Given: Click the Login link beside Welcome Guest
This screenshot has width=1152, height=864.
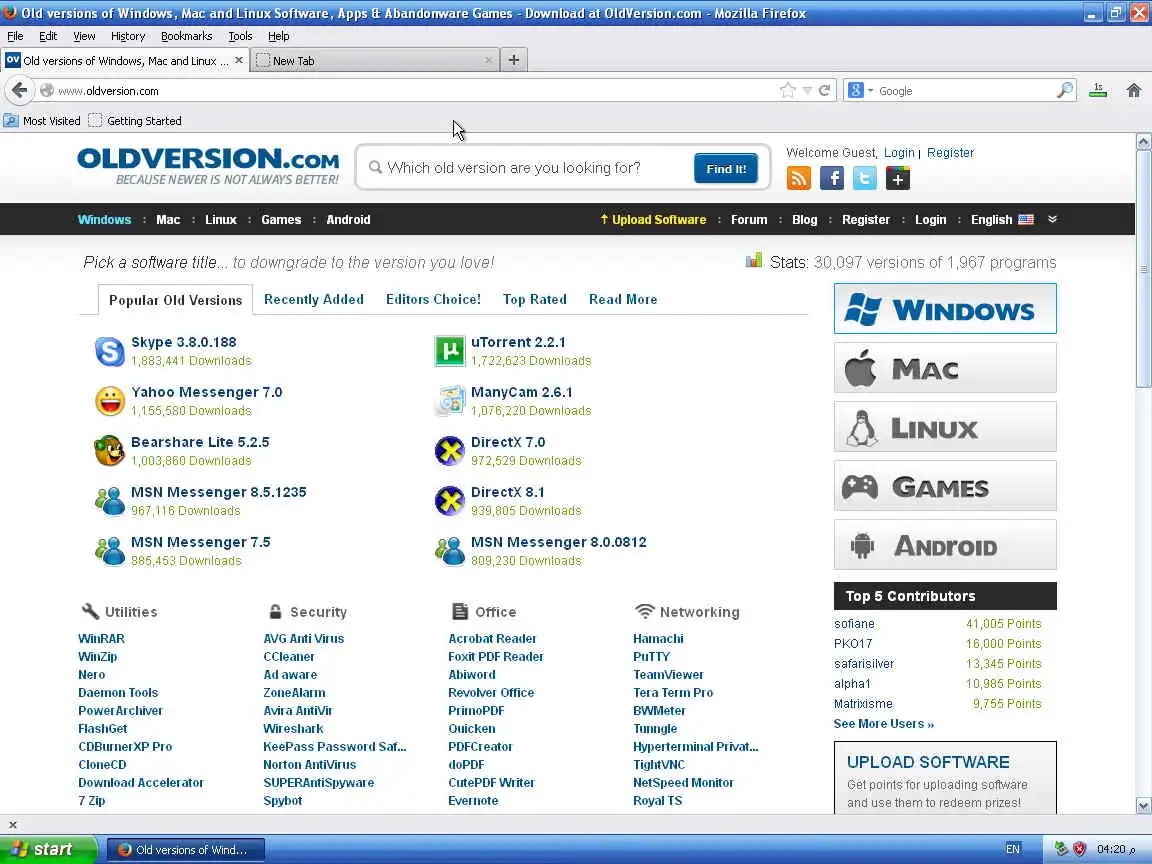Looking at the screenshot, I should click(899, 152).
